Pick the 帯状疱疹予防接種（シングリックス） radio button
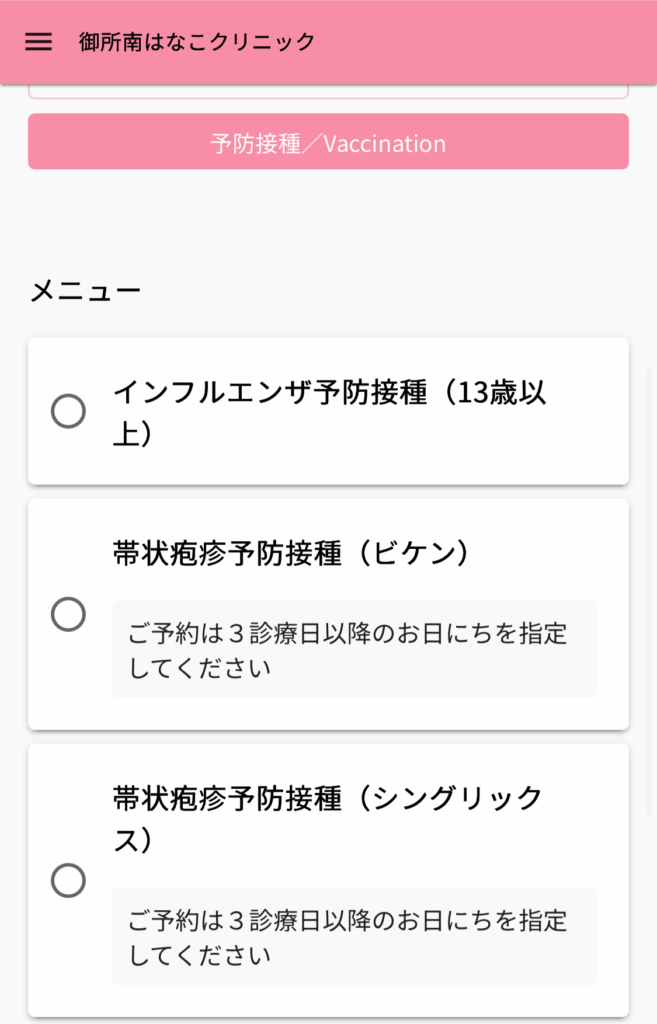Viewport: 657px width, 1024px height. pyautogui.click(x=68, y=881)
